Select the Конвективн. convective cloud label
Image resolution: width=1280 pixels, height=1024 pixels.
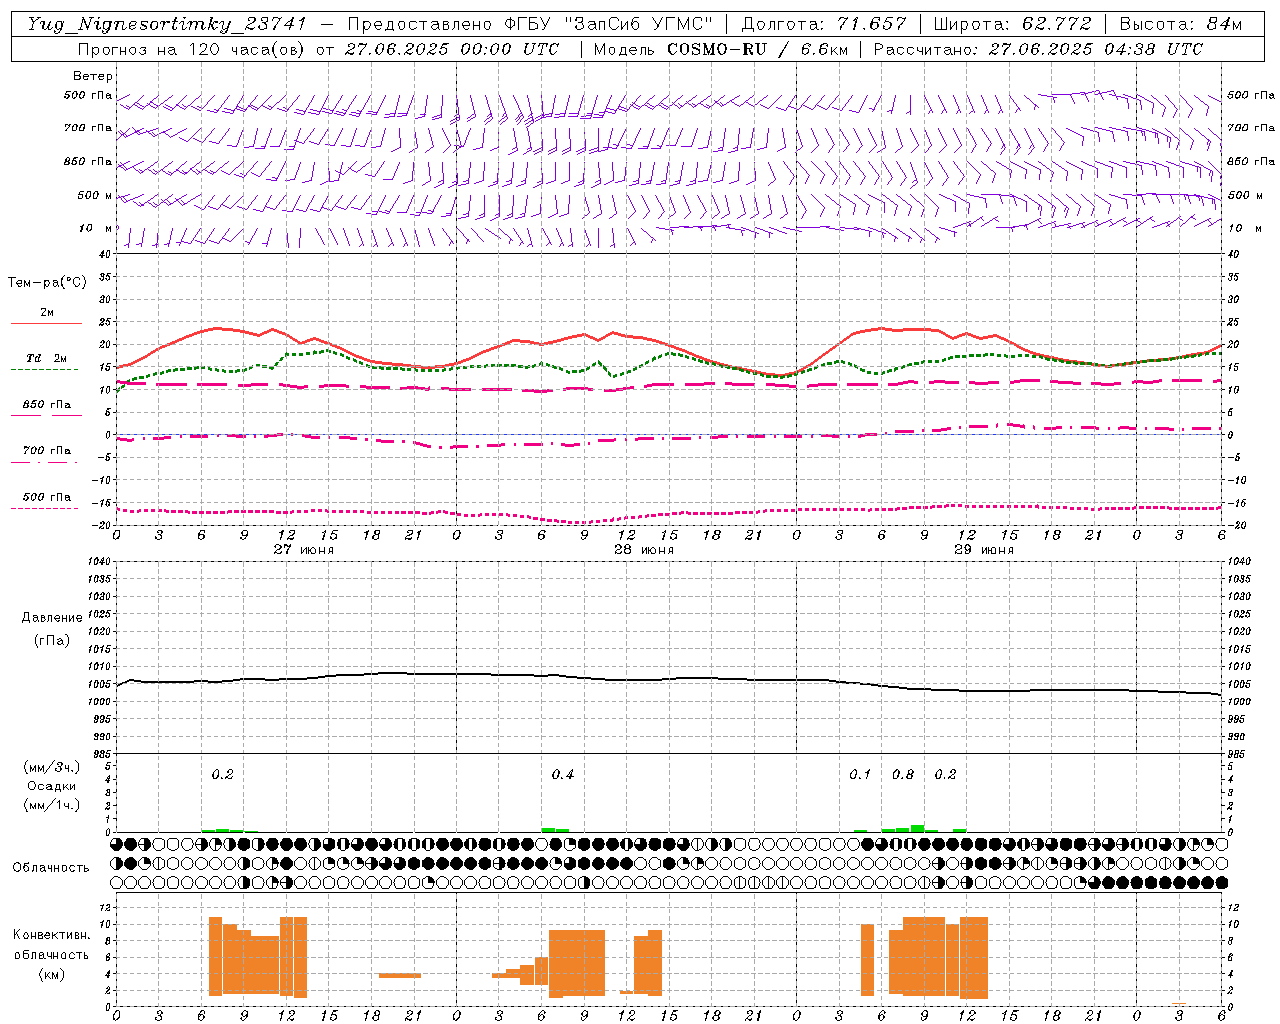52,935
